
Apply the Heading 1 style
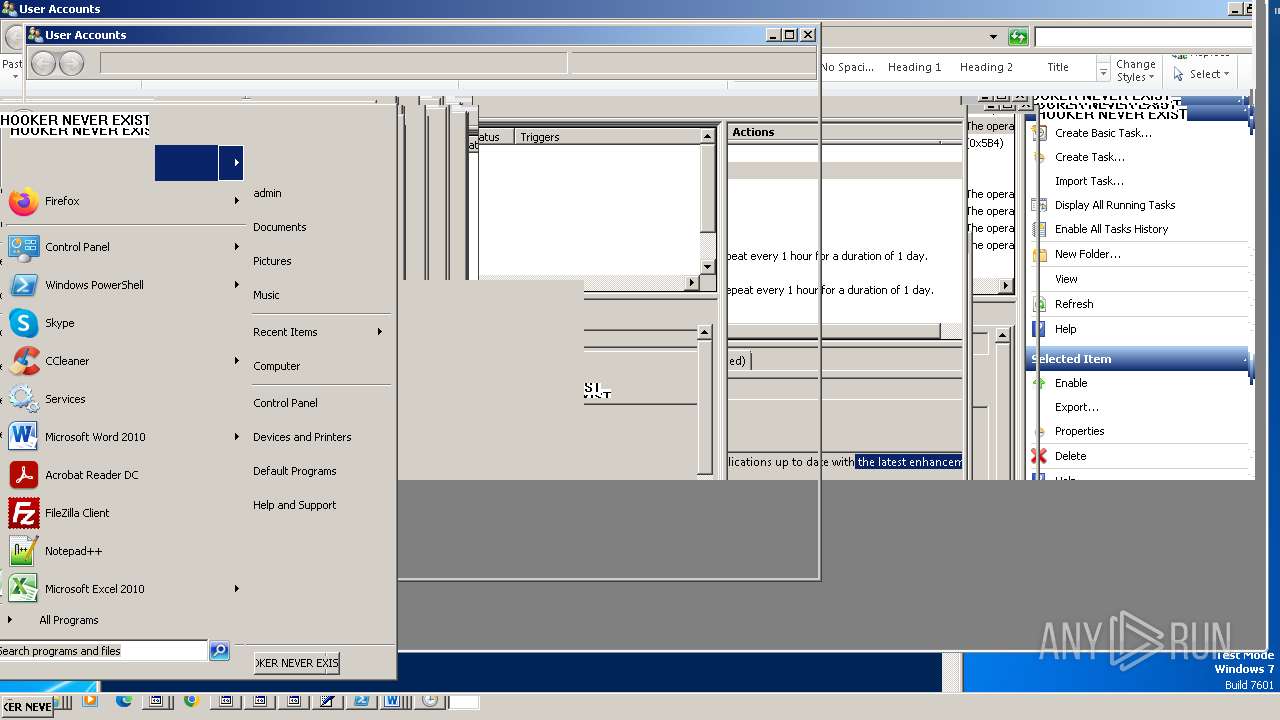coord(914,67)
